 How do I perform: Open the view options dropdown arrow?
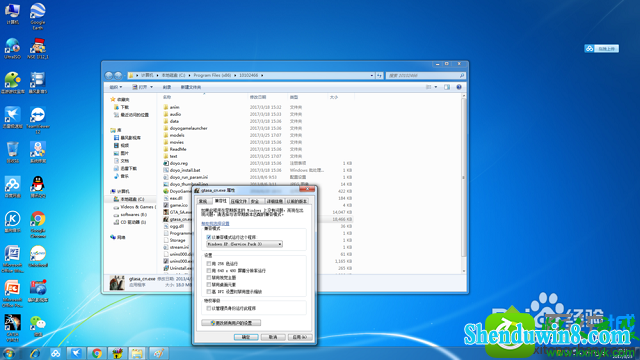point(436,87)
